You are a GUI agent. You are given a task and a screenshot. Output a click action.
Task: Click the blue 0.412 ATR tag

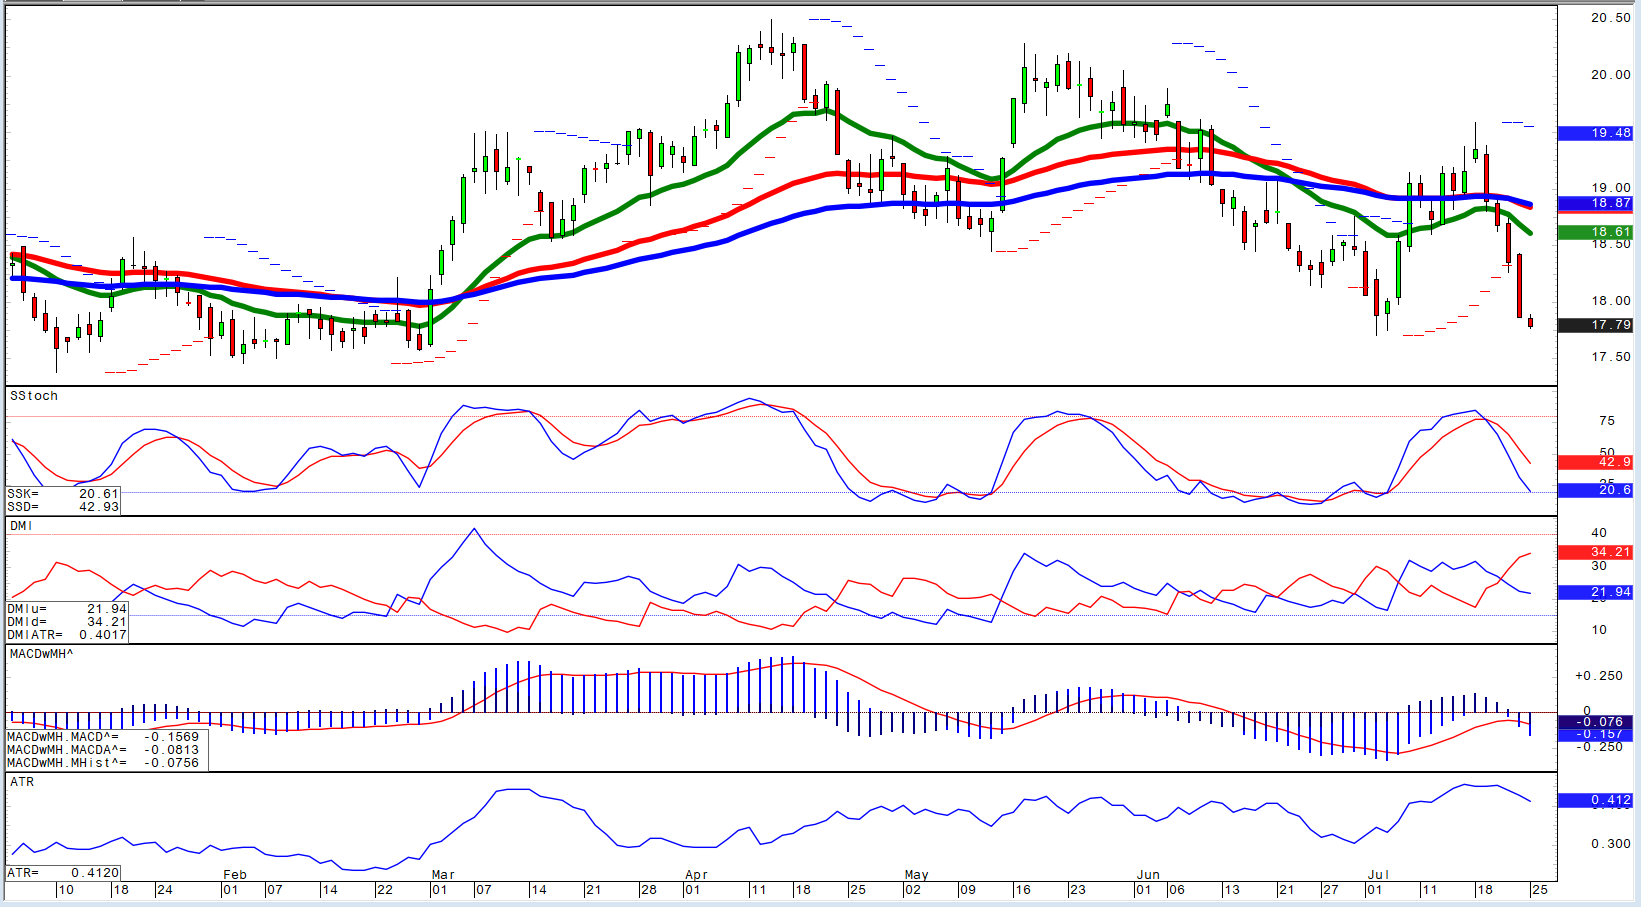click(1596, 800)
